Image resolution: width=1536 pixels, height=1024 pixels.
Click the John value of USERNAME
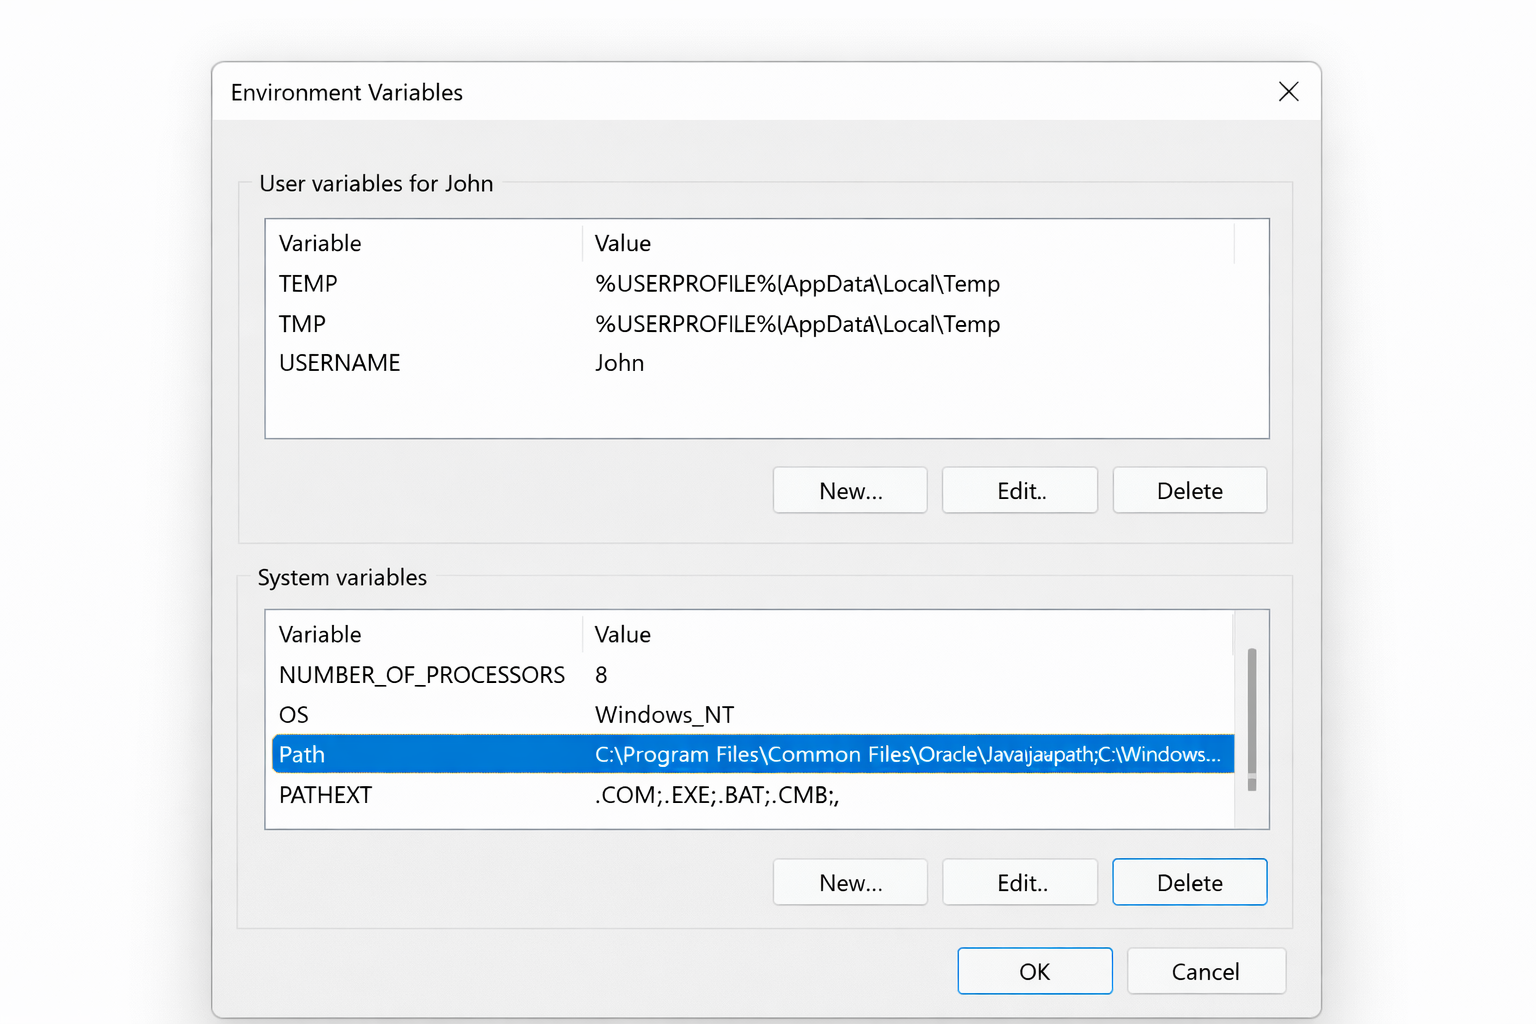(619, 362)
